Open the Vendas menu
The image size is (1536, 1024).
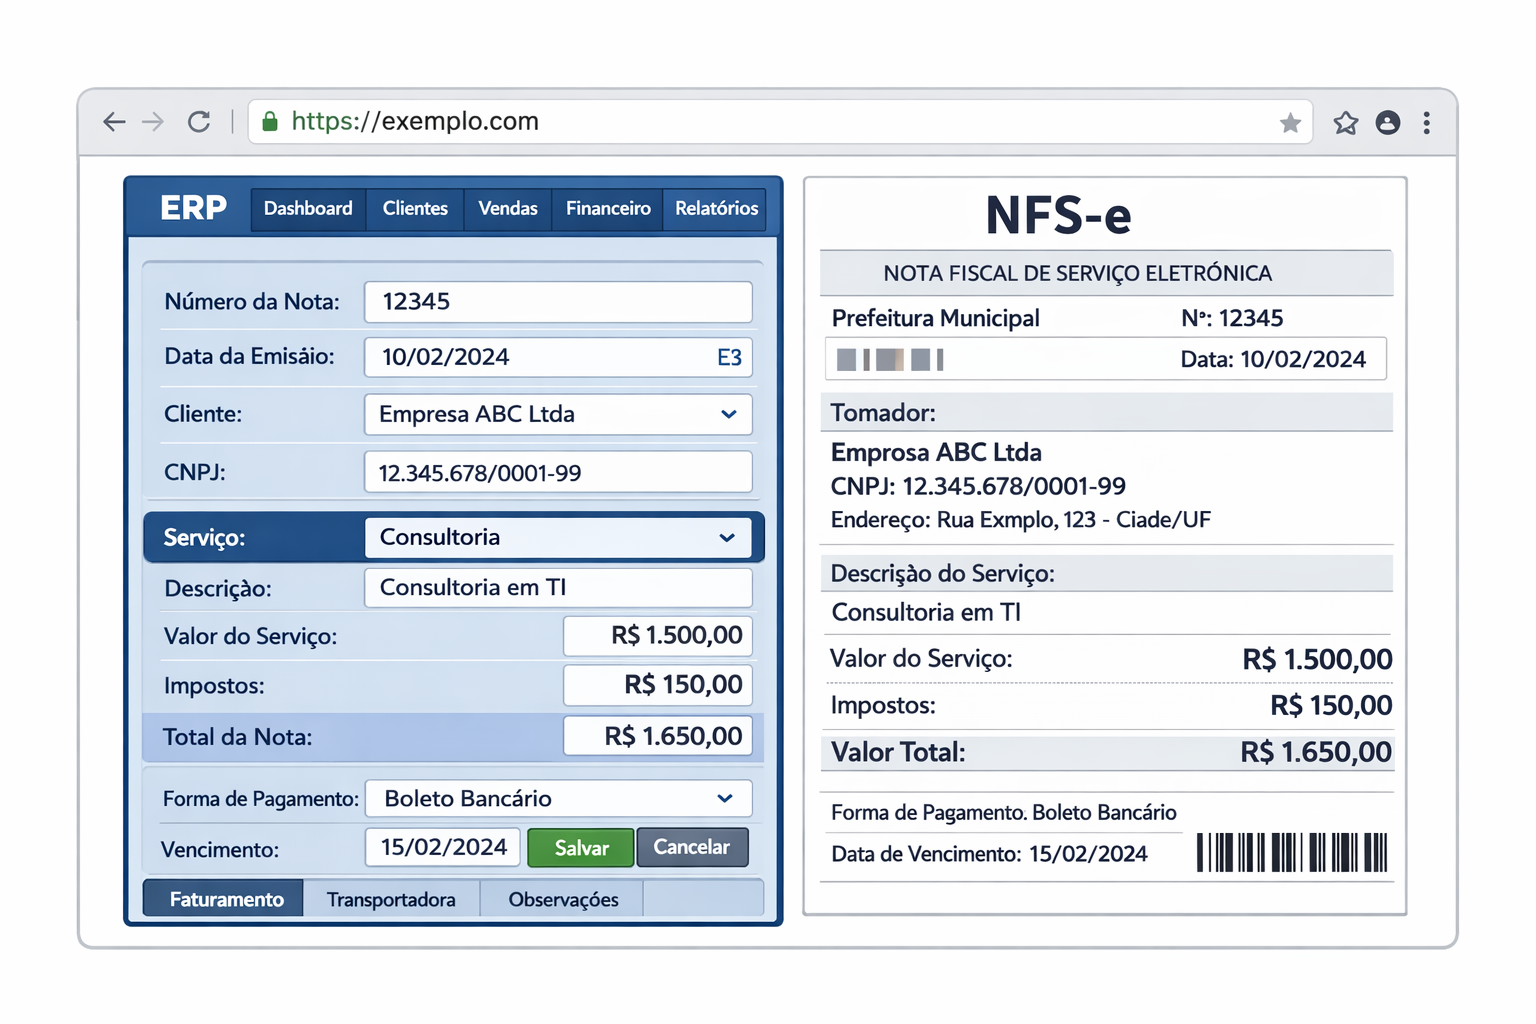[508, 209]
